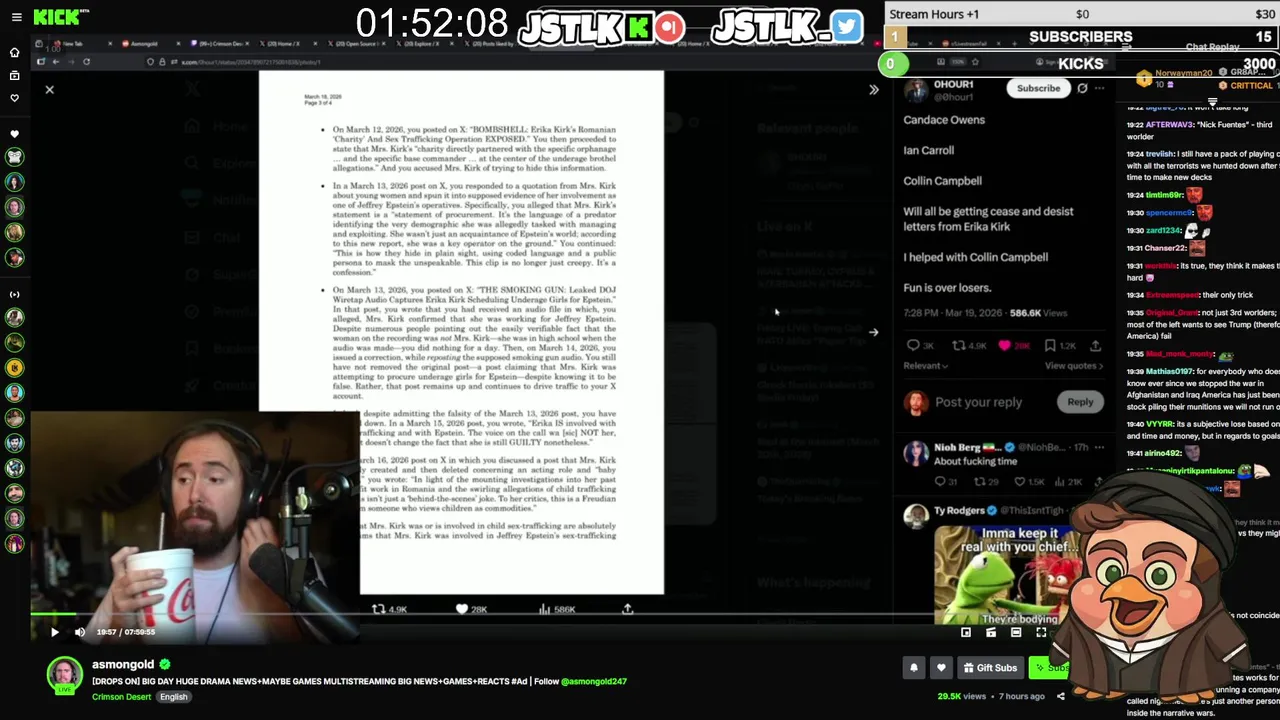The width and height of the screenshot is (1280, 720).
Task: Open the Nioh Berg reply options menu
Action: click(x=1099, y=448)
